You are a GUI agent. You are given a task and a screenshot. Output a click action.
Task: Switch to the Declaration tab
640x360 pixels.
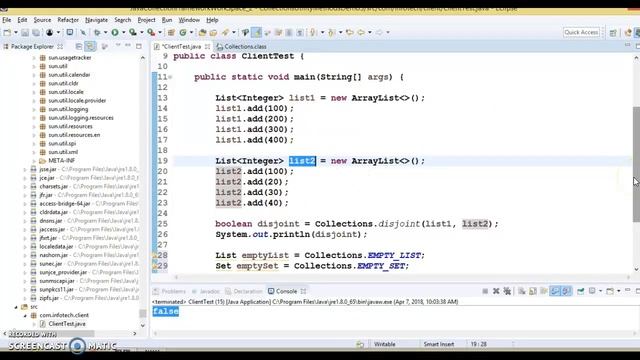coord(244,291)
